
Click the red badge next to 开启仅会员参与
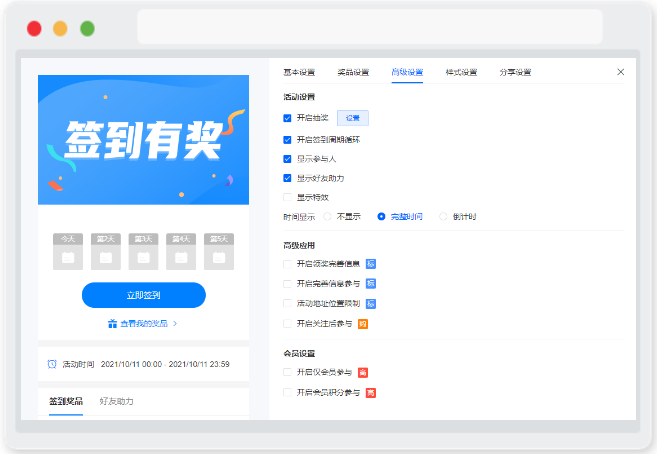point(363,372)
